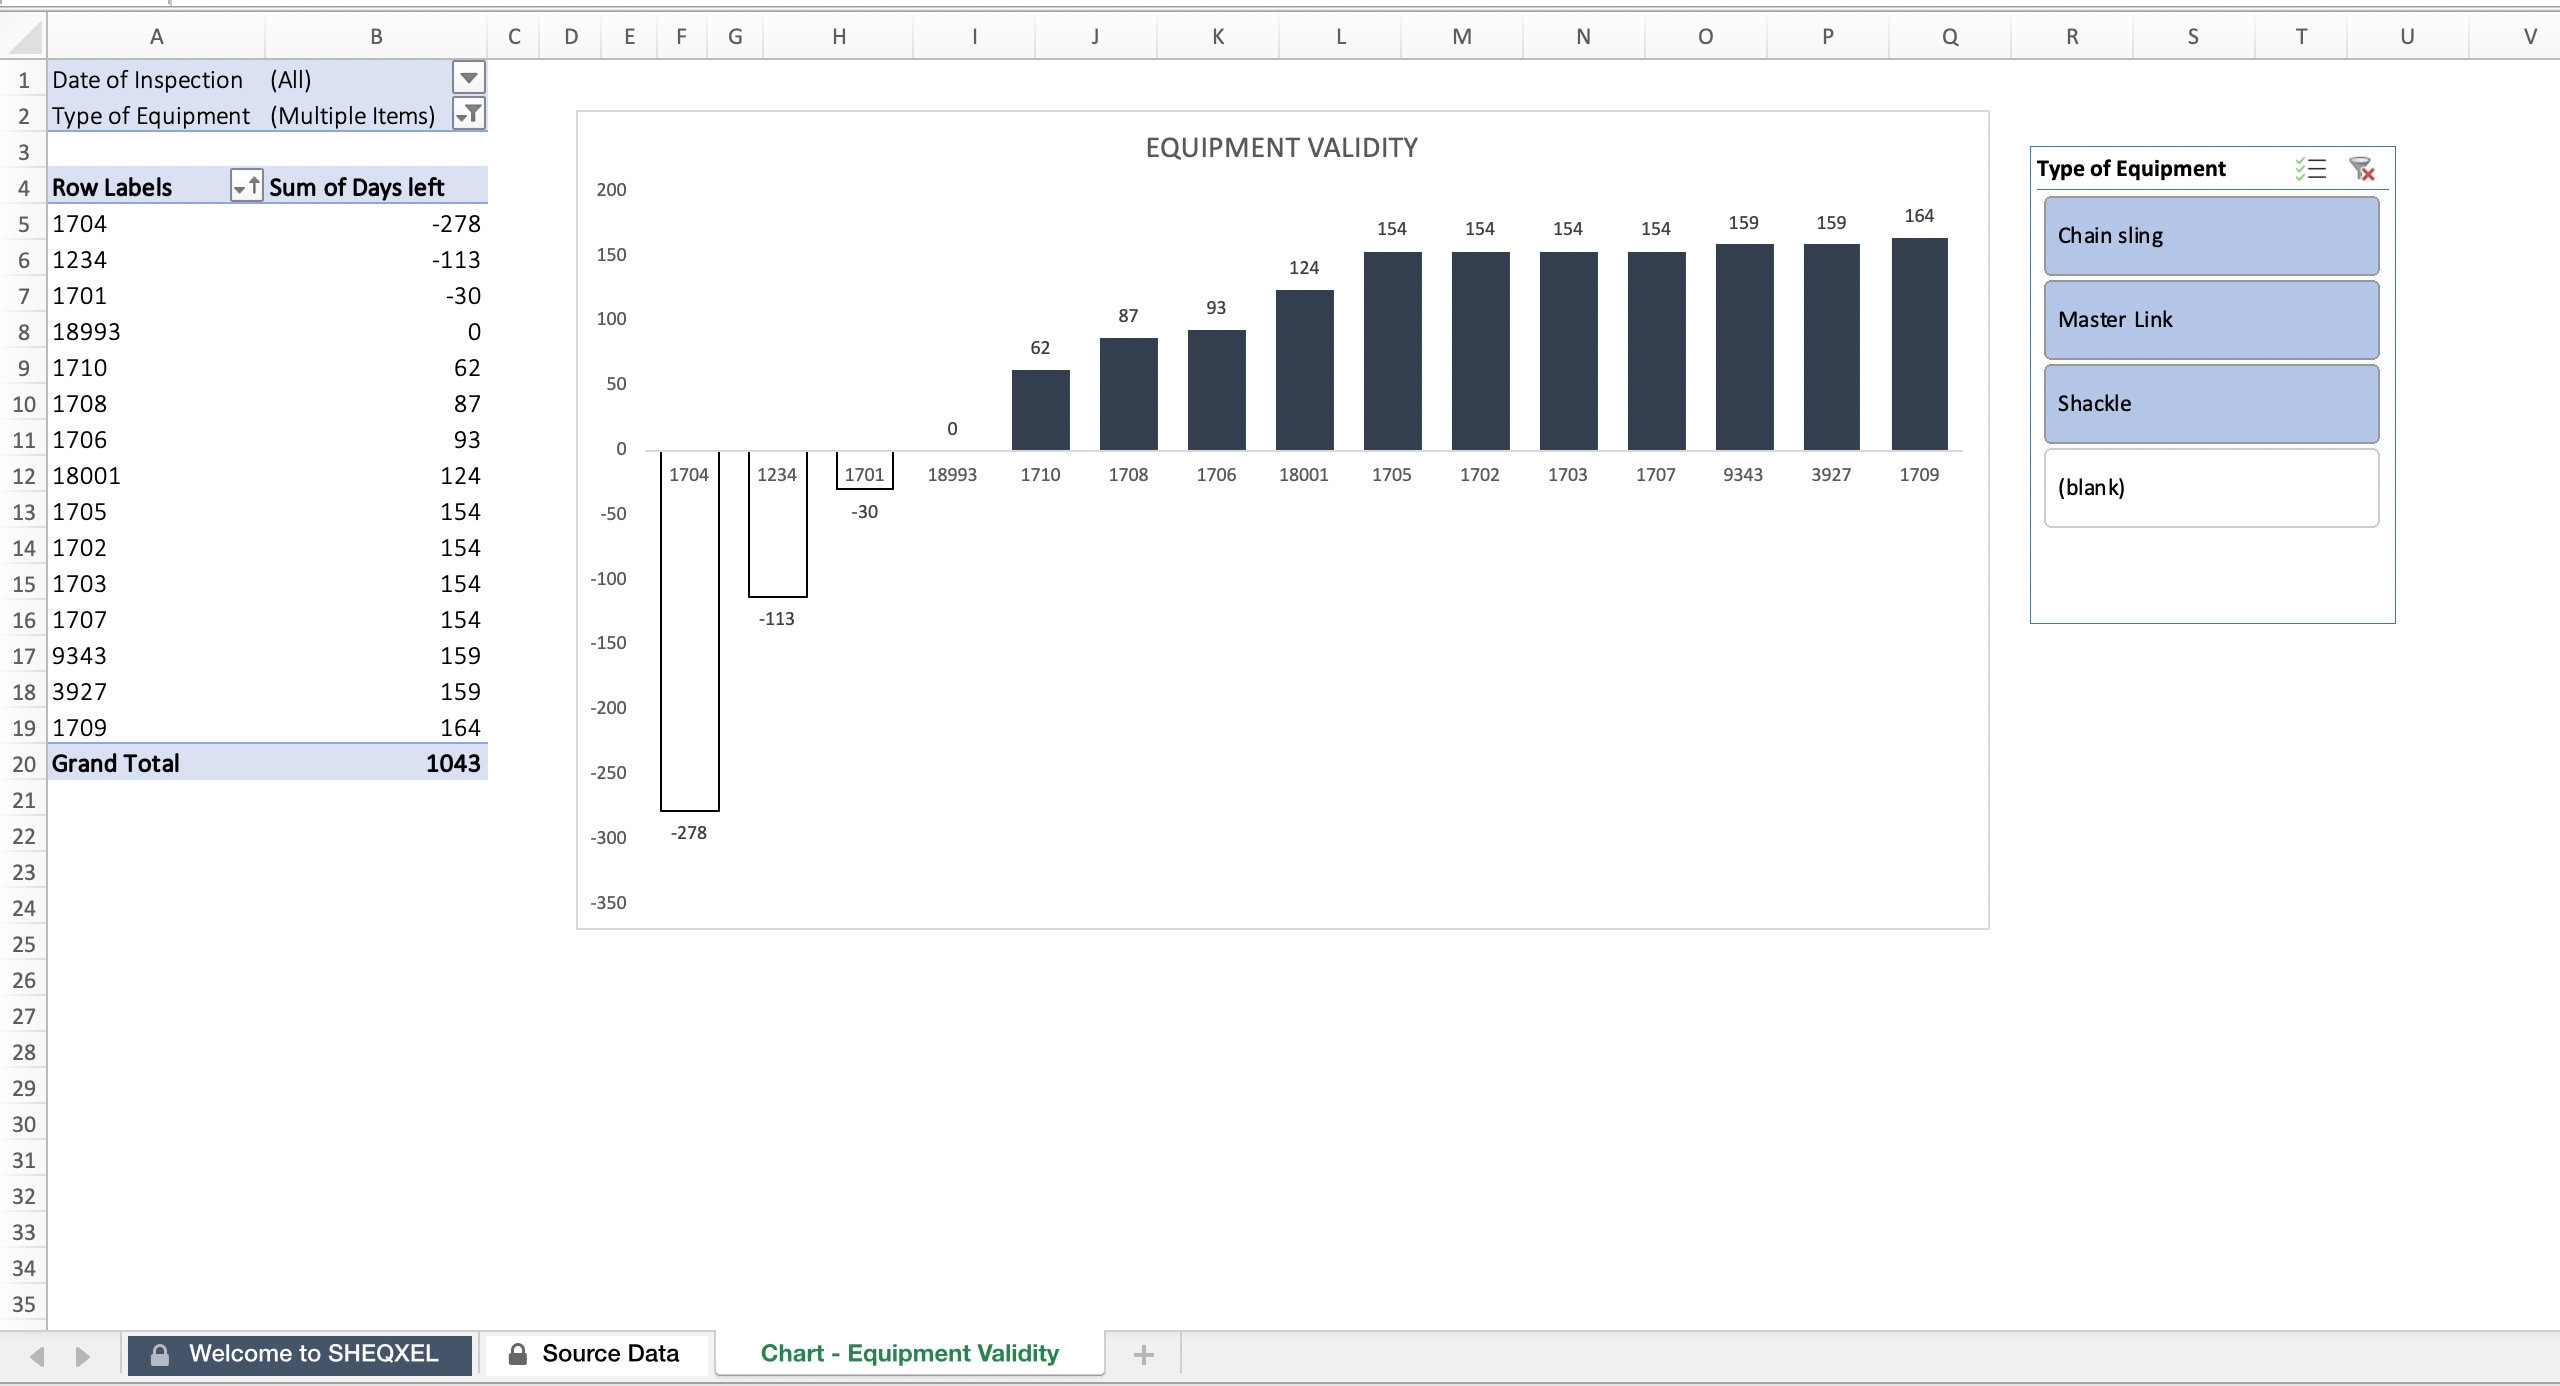2560x1386 pixels.
Task: Open the Date of Inspection filter dropdown arrow
Action: click(x=468, y=77)
